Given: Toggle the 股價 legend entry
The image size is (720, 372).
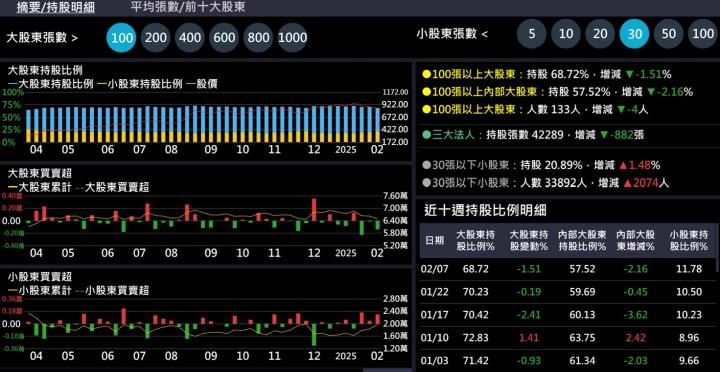Looking at the screenshot, I should click(202, 84).
